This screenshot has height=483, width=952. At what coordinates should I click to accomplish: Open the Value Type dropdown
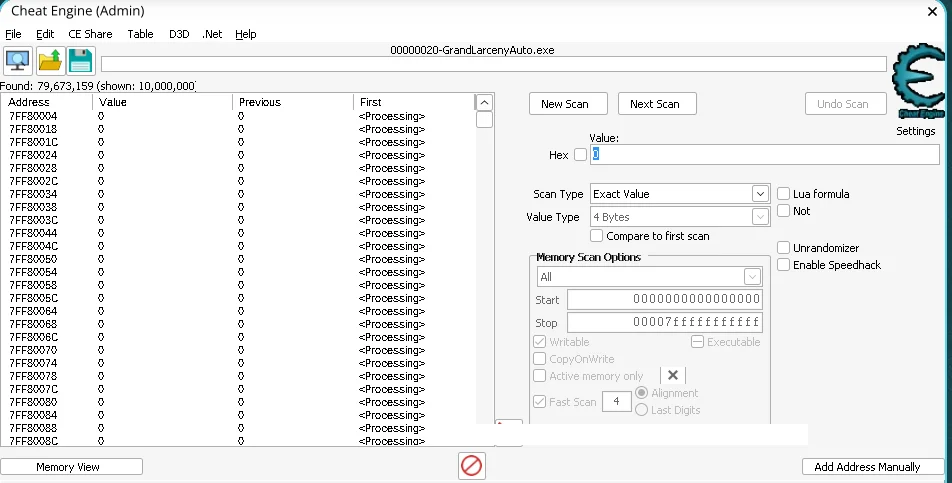[680, 217]
